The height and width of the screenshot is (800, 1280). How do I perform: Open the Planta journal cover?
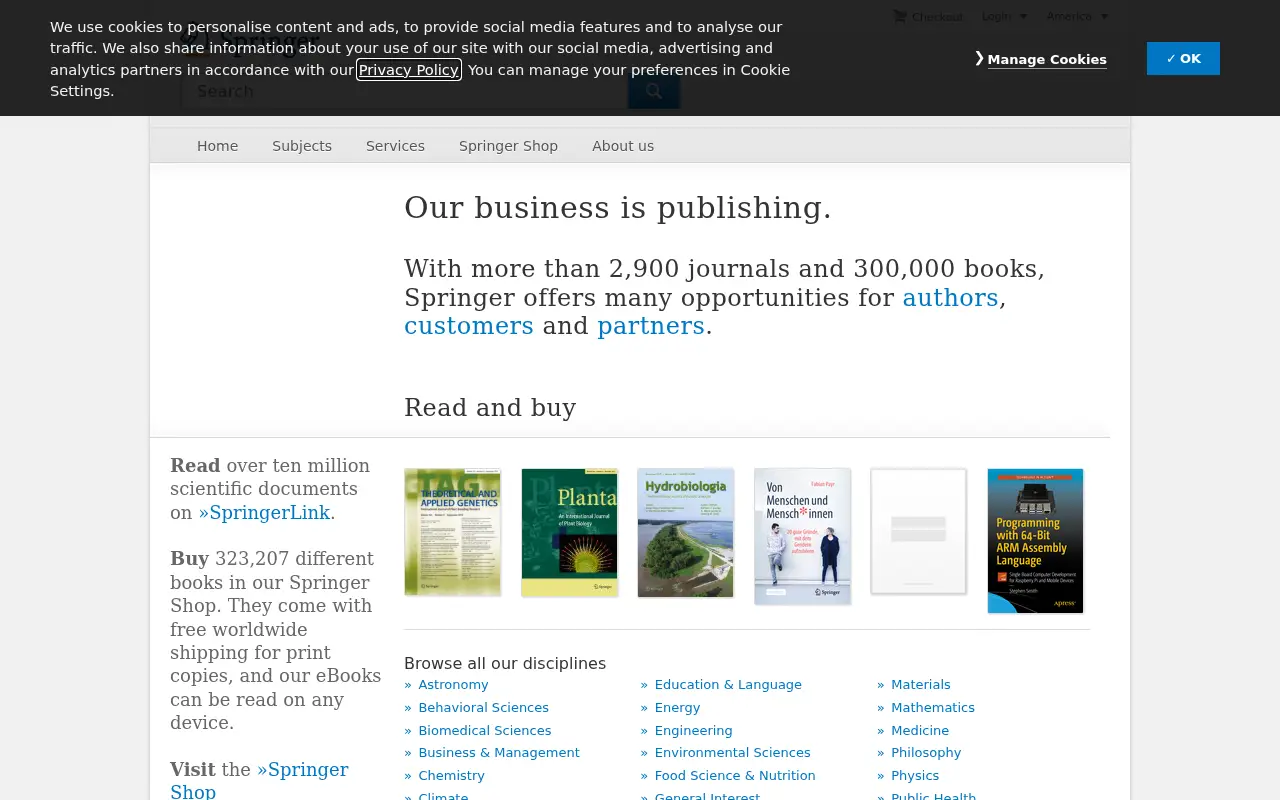[x=569, y=532]
